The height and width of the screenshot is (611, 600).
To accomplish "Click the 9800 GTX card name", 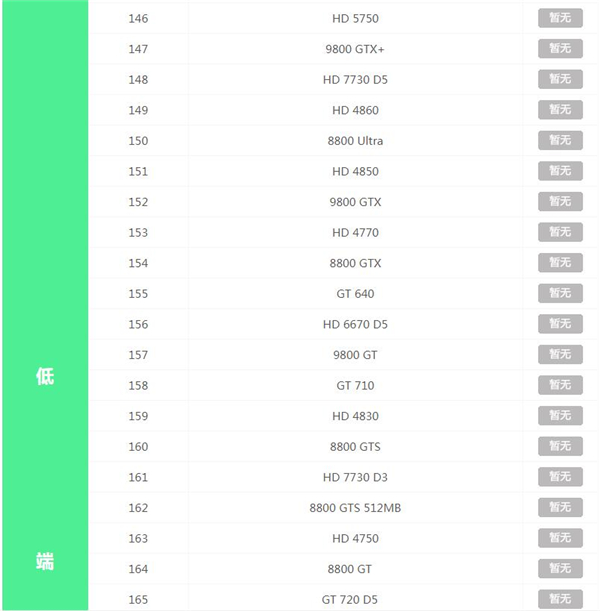I will [x=355, y=202].
